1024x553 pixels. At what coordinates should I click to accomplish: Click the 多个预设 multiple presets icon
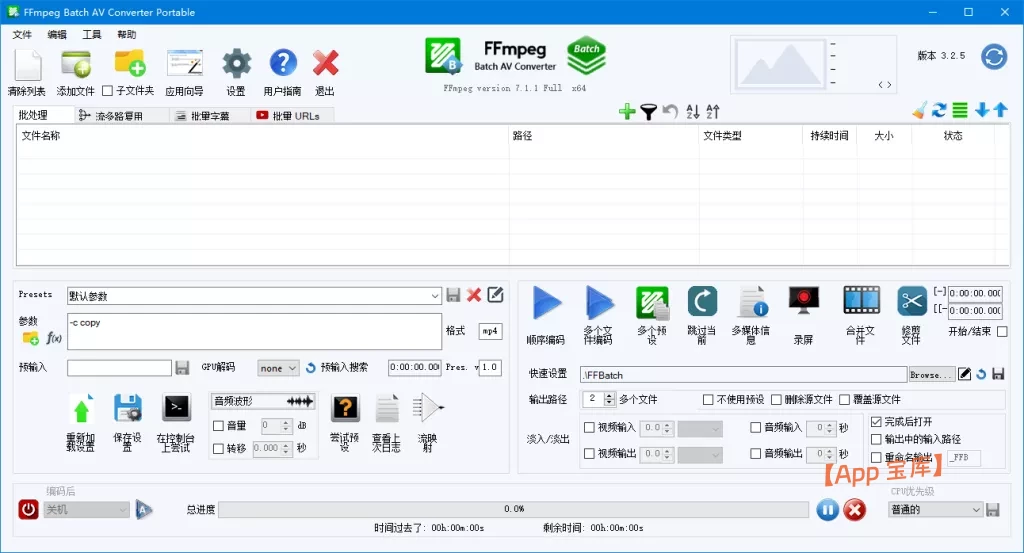click(652, 303)
